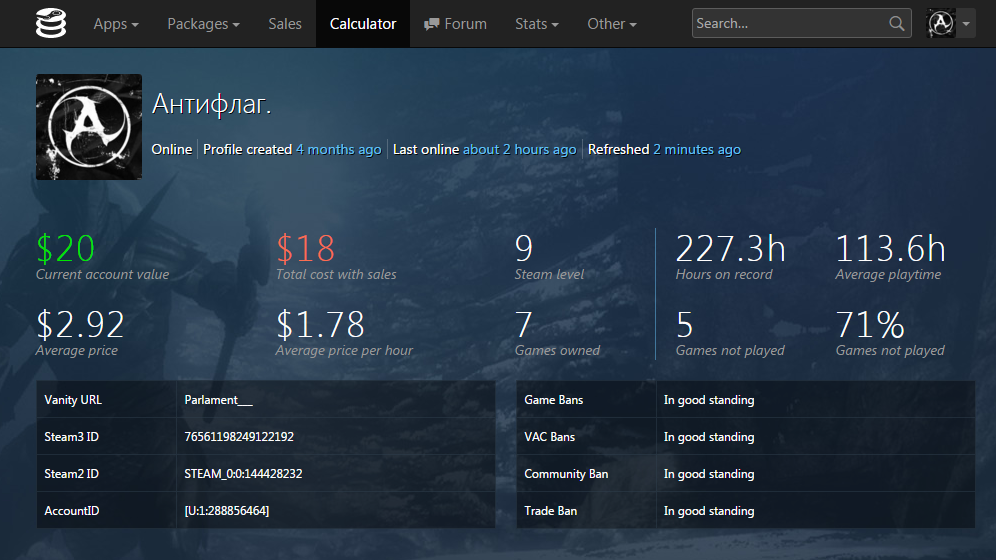
Task: Click the Vanity URL row label
Action: click(73, 400)
